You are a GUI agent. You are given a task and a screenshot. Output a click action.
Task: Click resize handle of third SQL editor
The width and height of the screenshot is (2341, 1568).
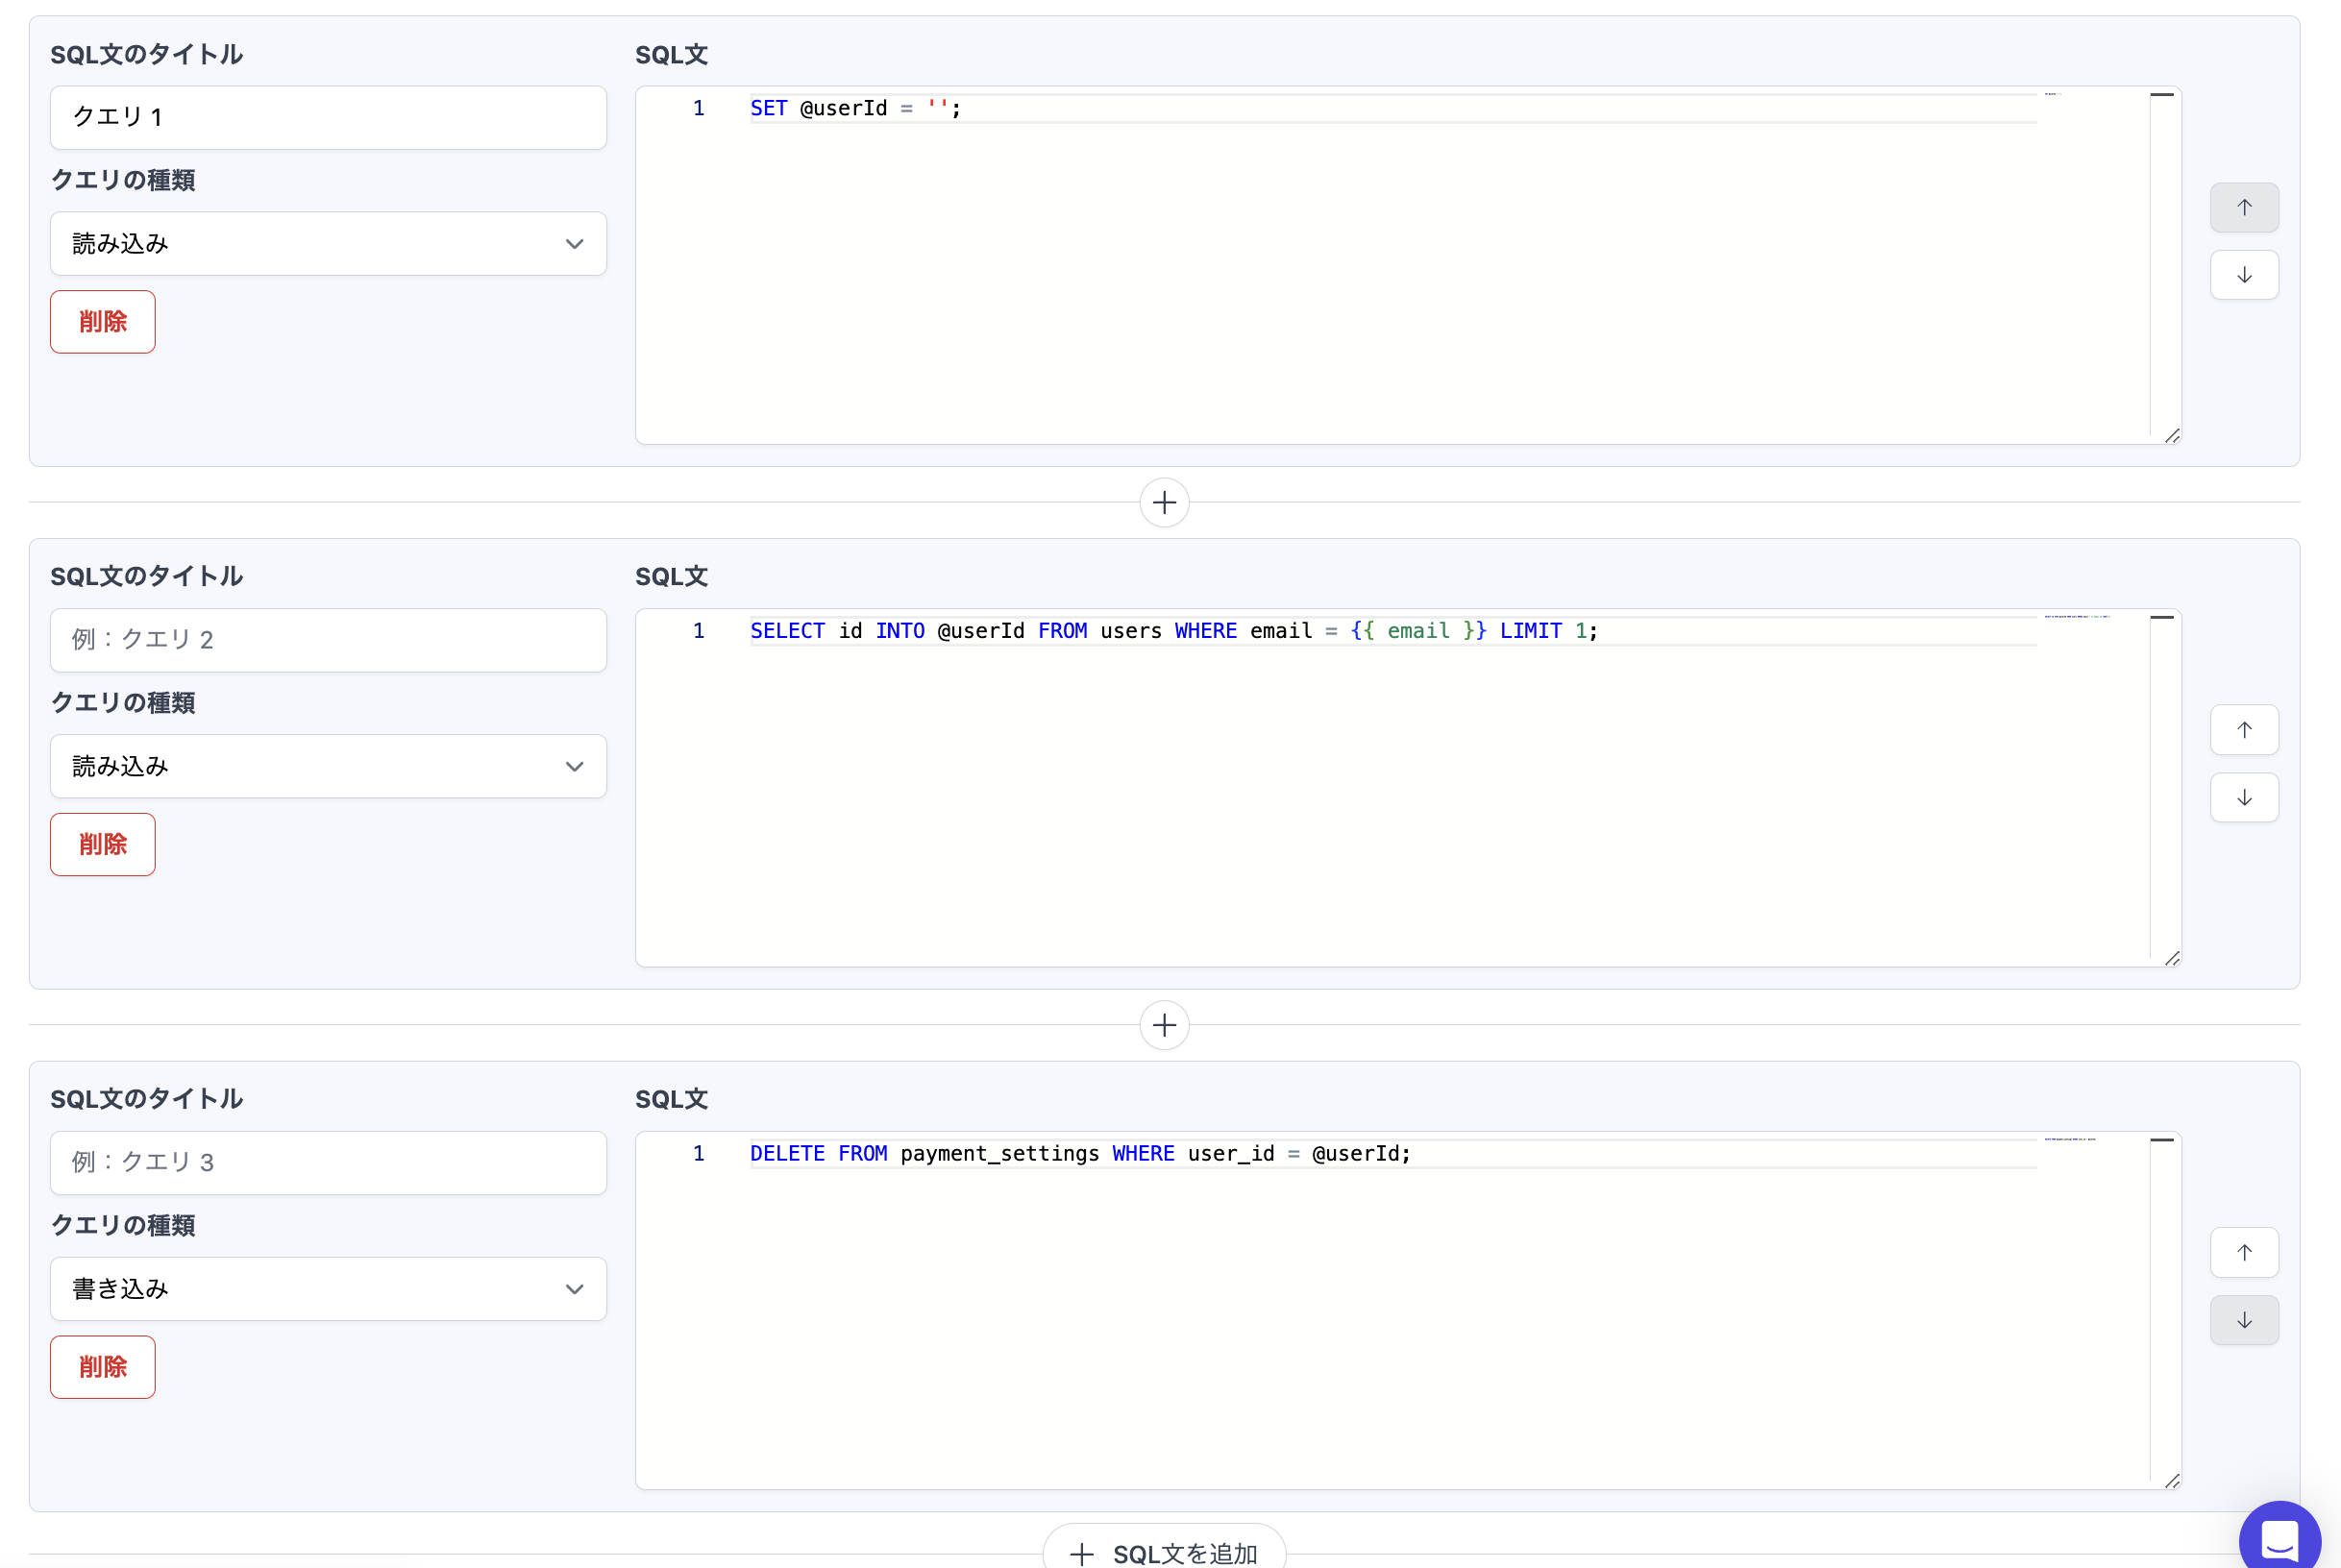(2171, 1481)
